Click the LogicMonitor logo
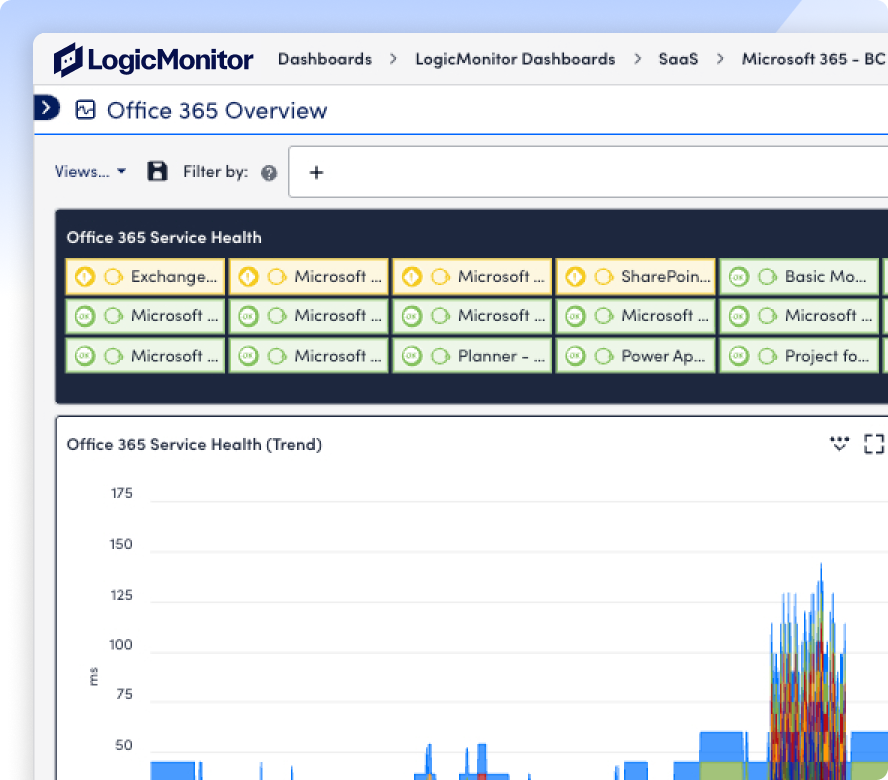This screenshot has width=888, height=780. pyautogui.click(x=153, y=59)
